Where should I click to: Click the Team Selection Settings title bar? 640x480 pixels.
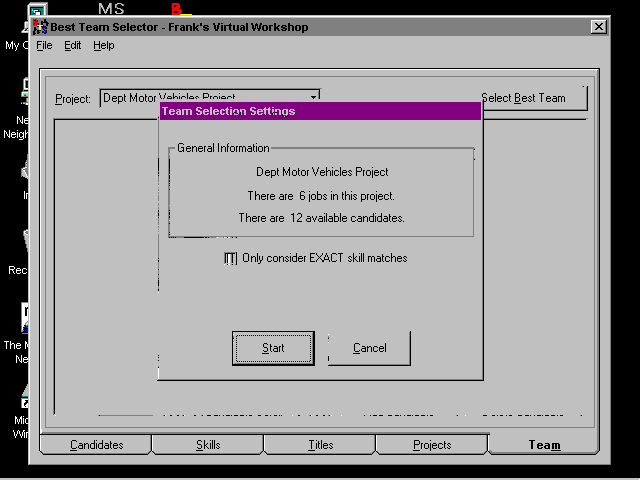click(320, 112)
